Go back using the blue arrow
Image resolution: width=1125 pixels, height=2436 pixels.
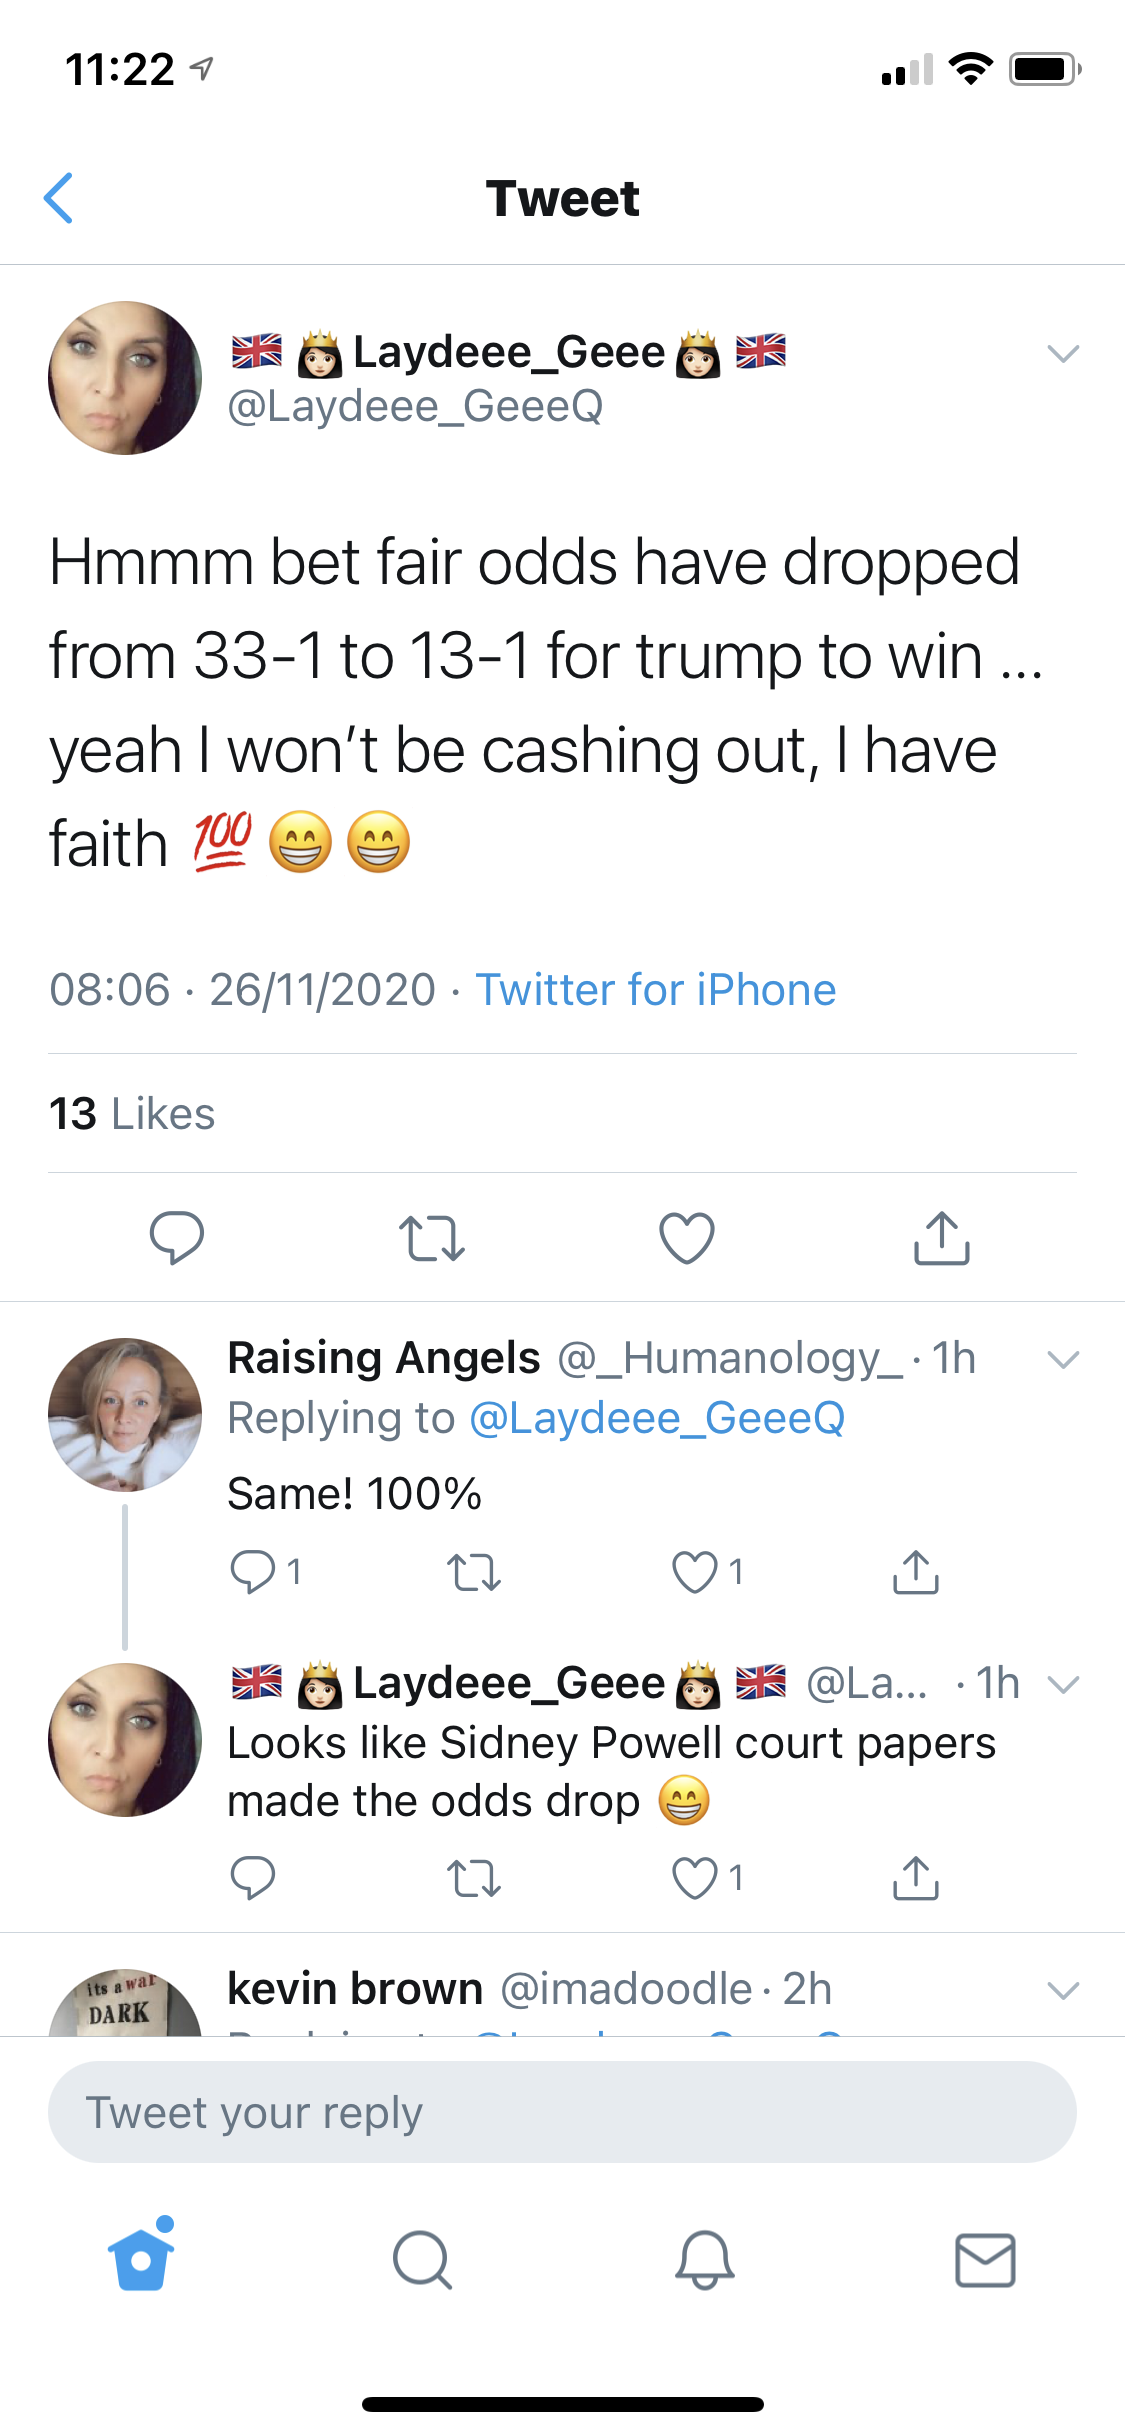point(59,198)
